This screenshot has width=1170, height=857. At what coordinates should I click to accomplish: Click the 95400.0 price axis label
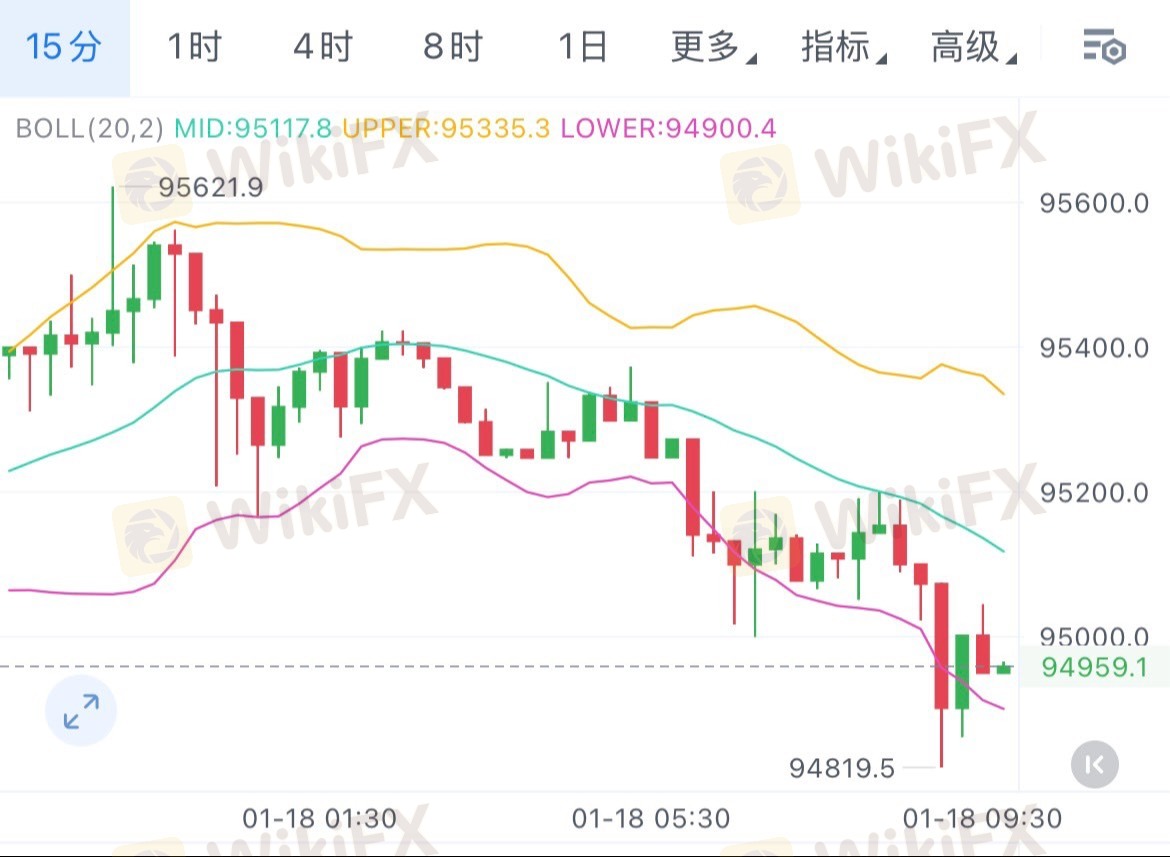click(1094, 348)
